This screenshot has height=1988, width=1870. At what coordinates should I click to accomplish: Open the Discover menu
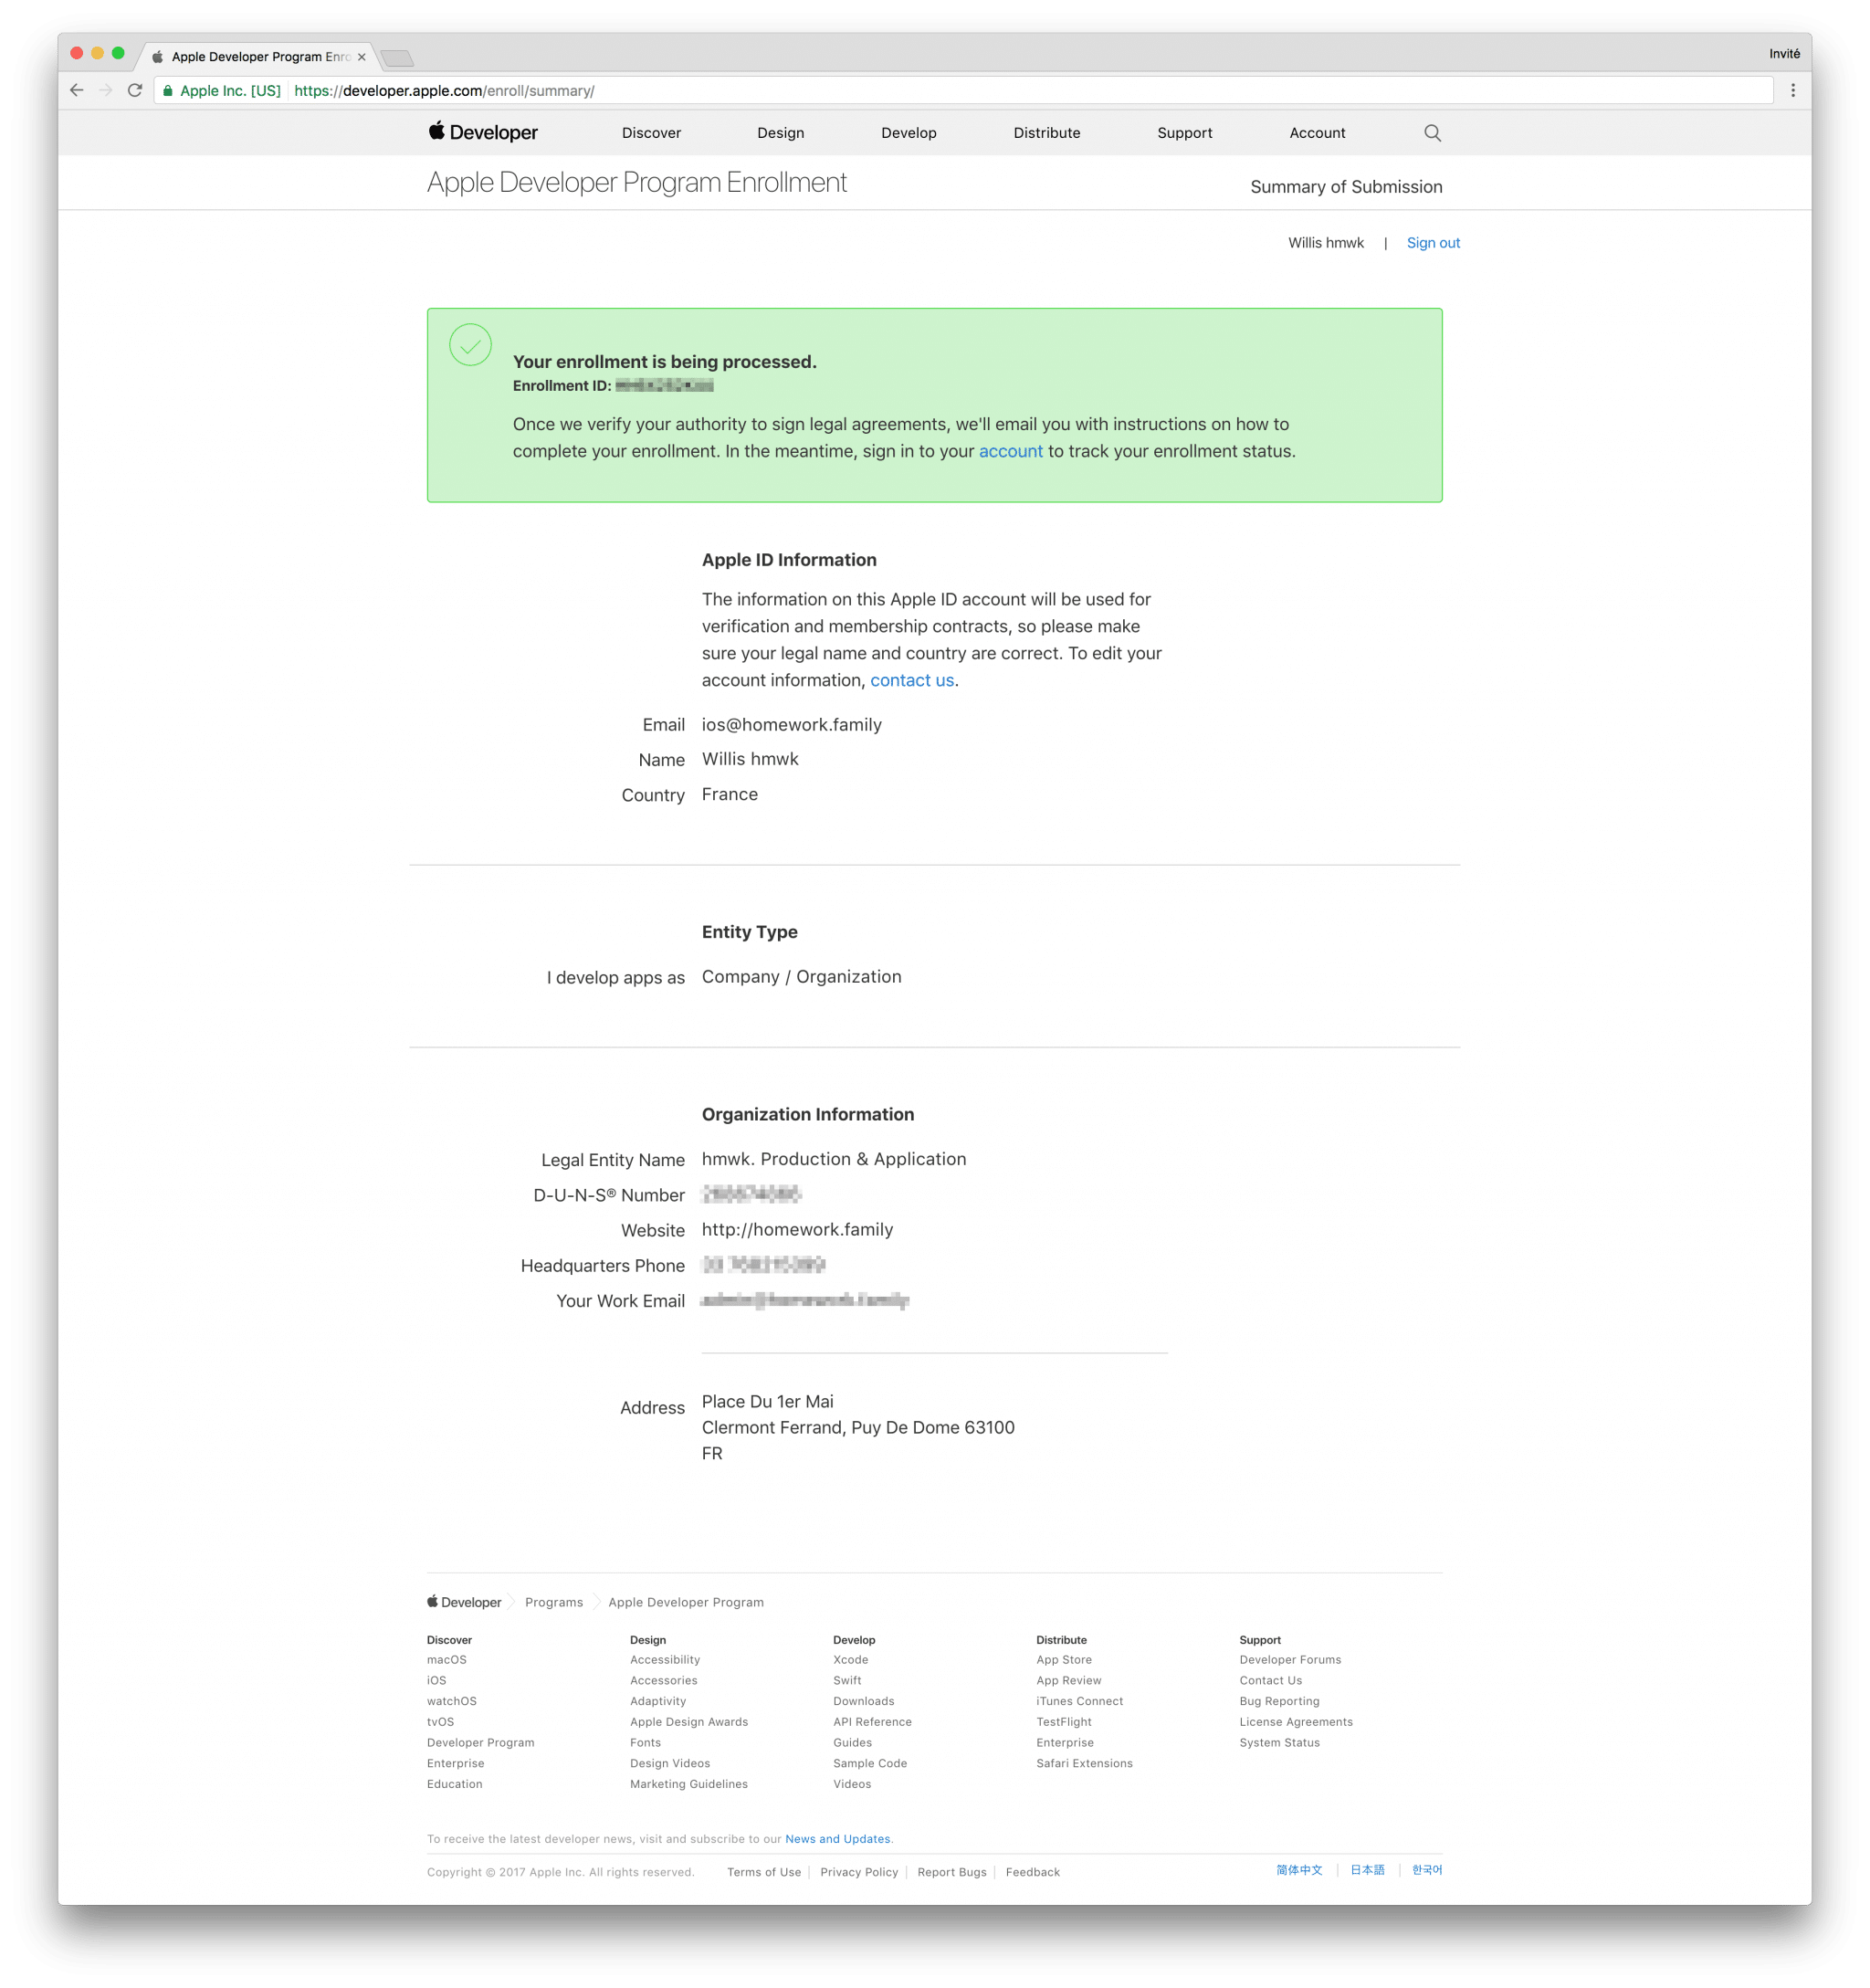(651, 133)
